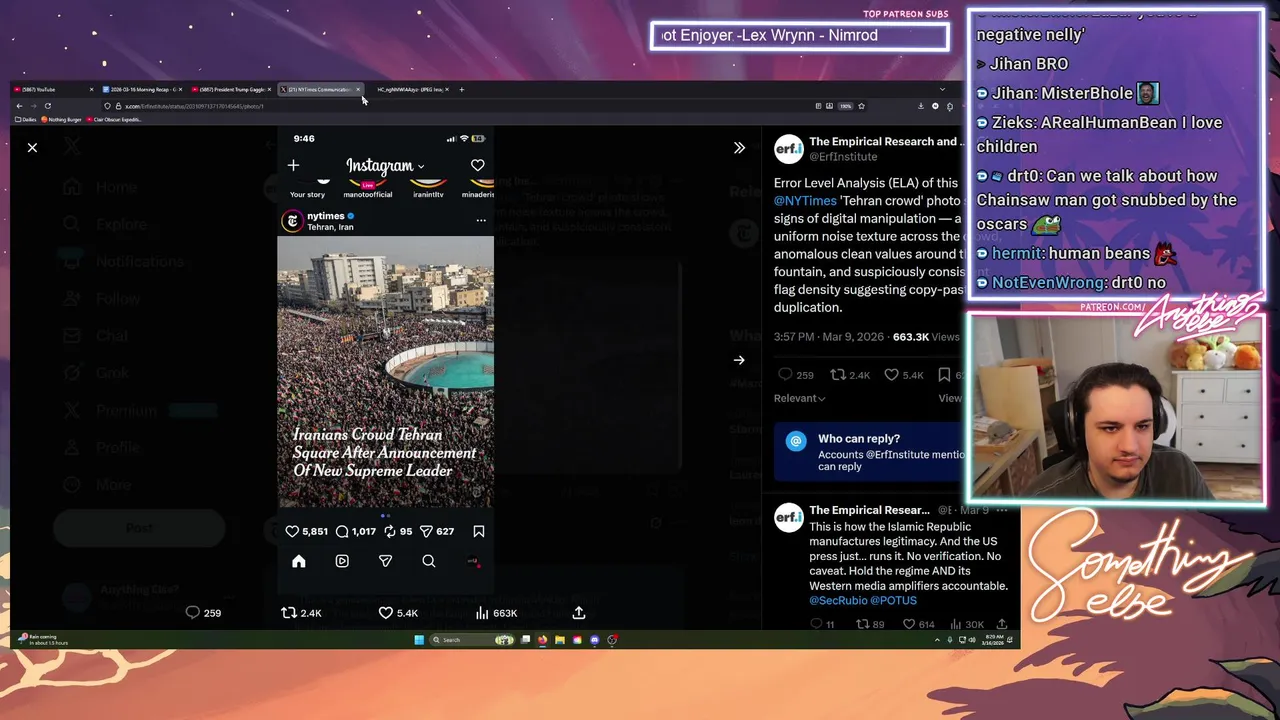
Task: Click the Tehran crowd photo
Action: click(385, 372)
